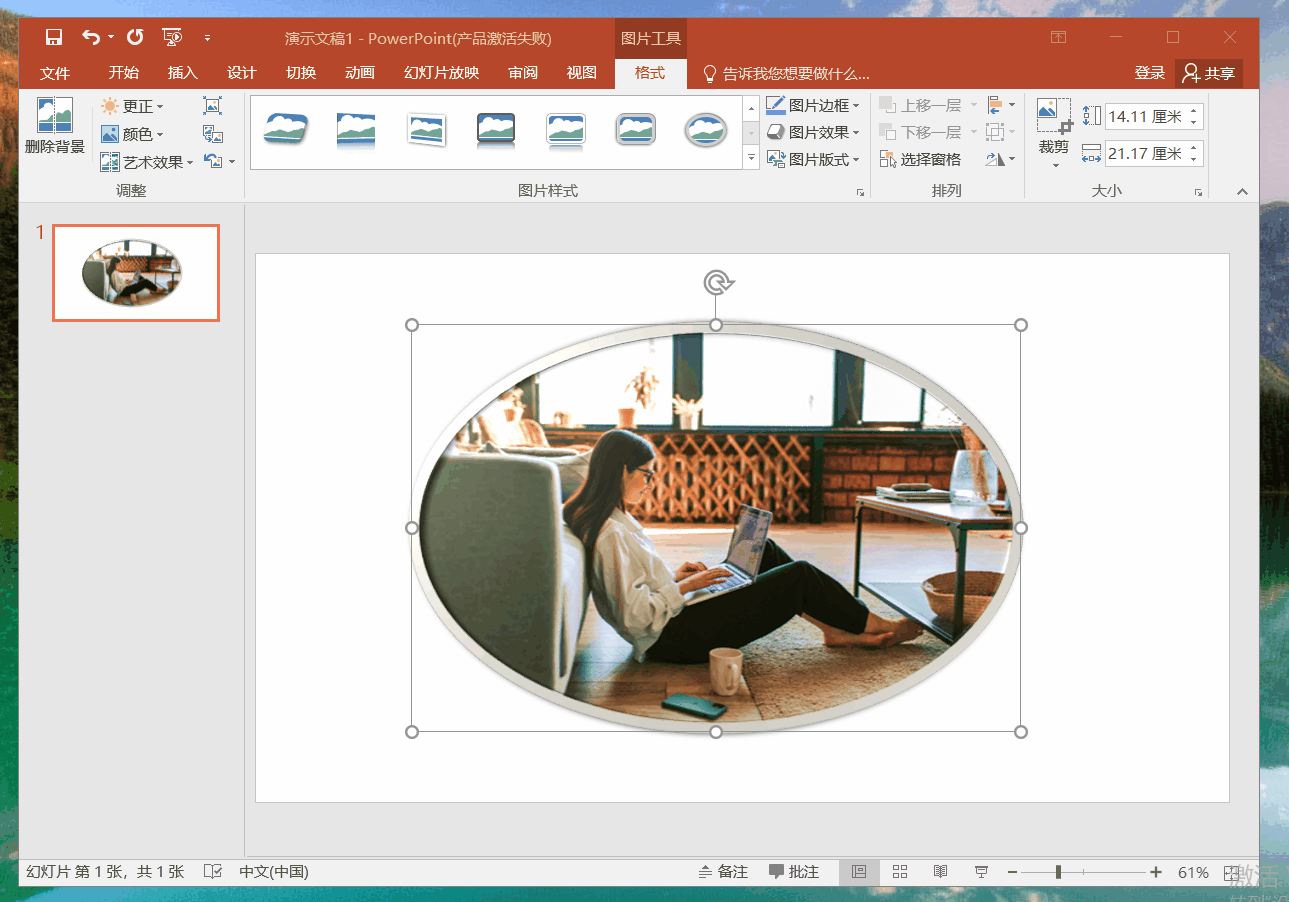
Task: Open the File (文件) menu
Action: coord(55,73)
